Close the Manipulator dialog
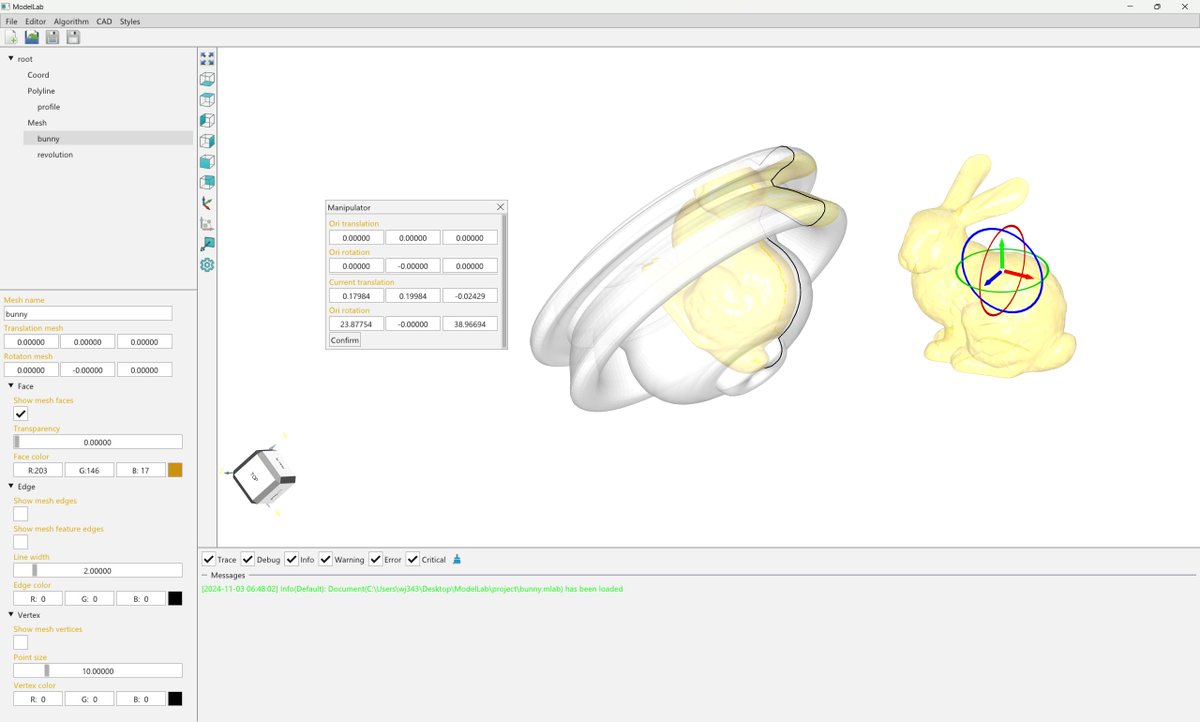The image size is (1200, 722). click(501, 207)
